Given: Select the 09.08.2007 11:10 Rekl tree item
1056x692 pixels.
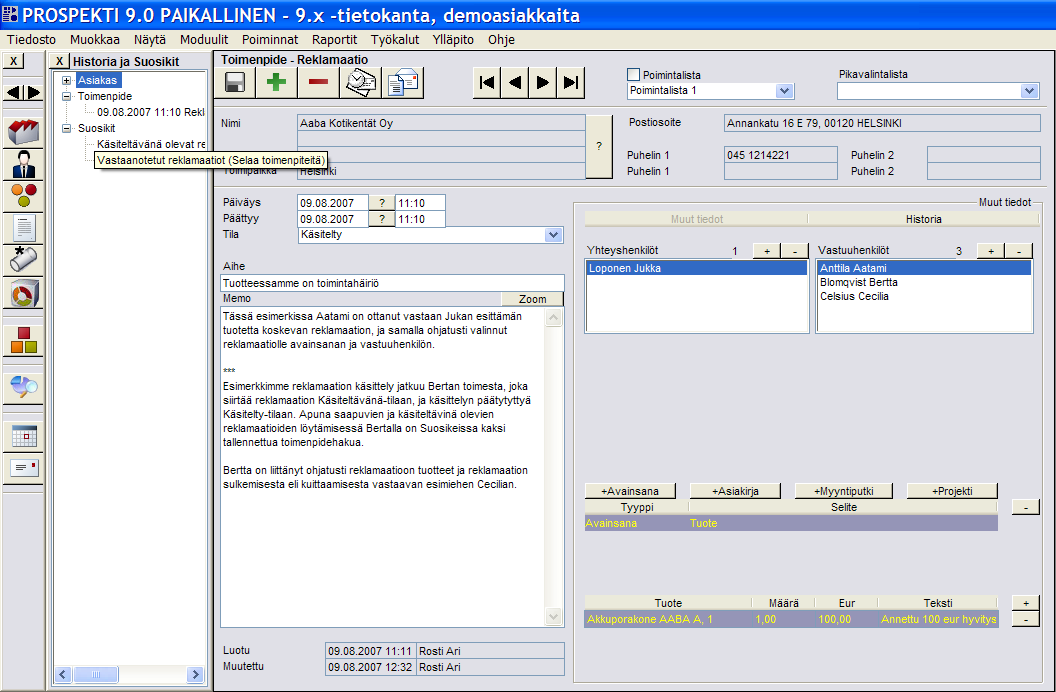Looking at the screenshot, I should coord(150,112).
